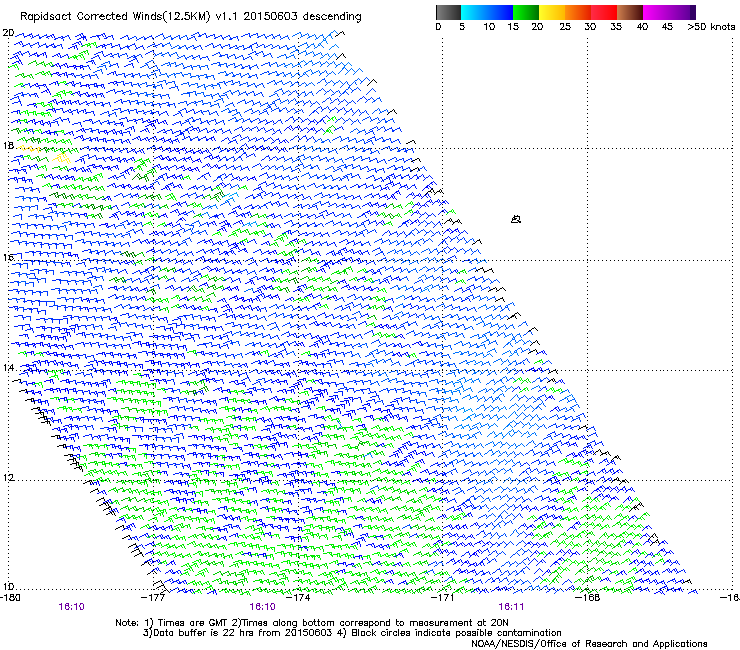This screenshot has height=650, width=740.
Task: Click the purple '18:11' time label
Action: pyautogui.click(x=512, y=607)
